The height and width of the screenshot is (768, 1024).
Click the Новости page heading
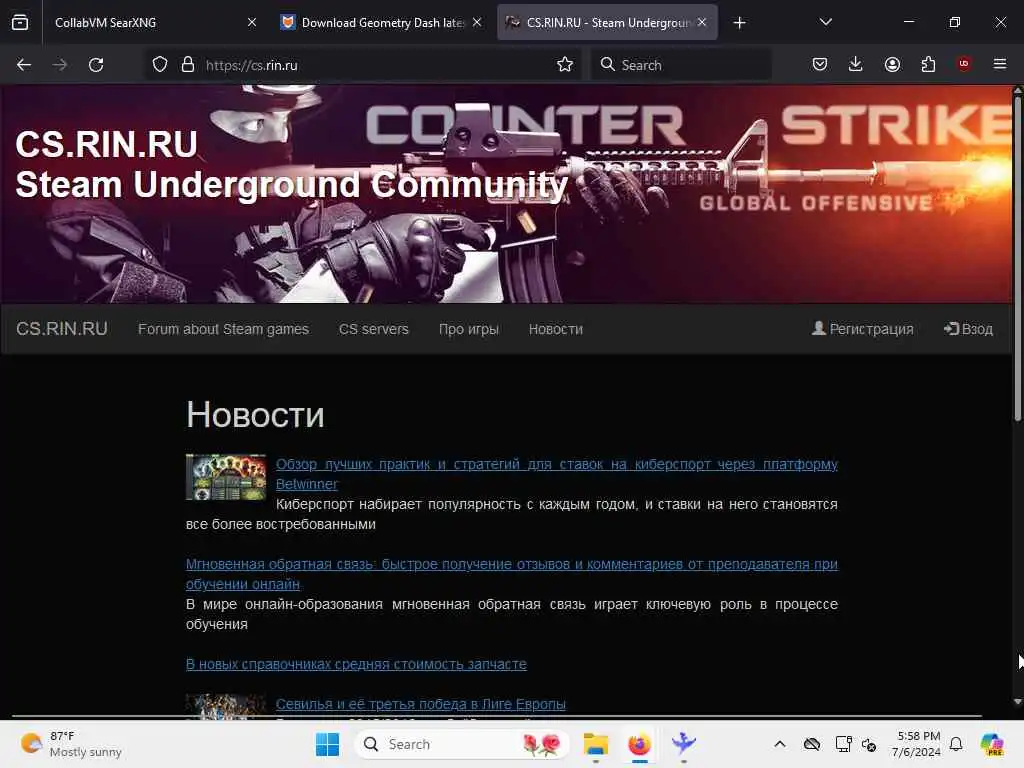(255, 415)
